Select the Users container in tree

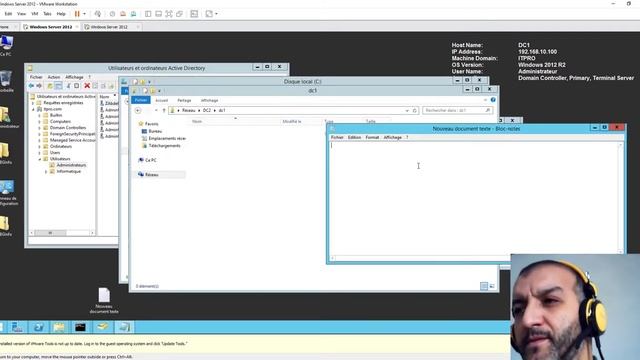[55, 153]
